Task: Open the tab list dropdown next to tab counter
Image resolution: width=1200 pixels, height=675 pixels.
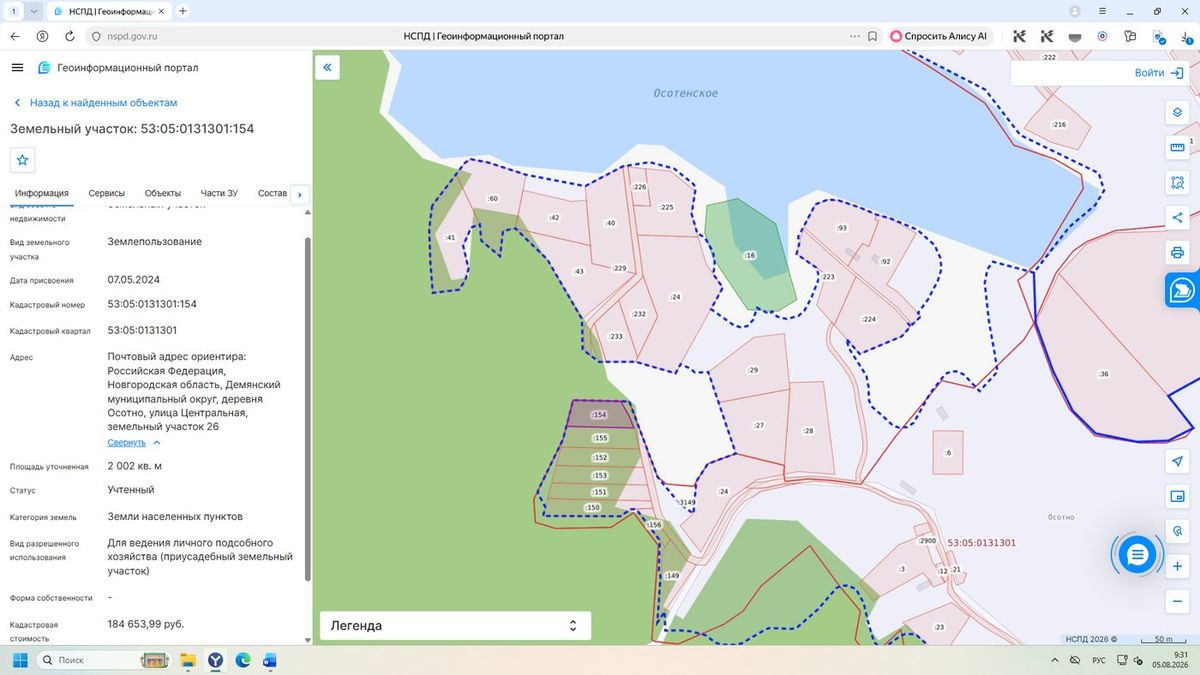Action: click(34, 11)
